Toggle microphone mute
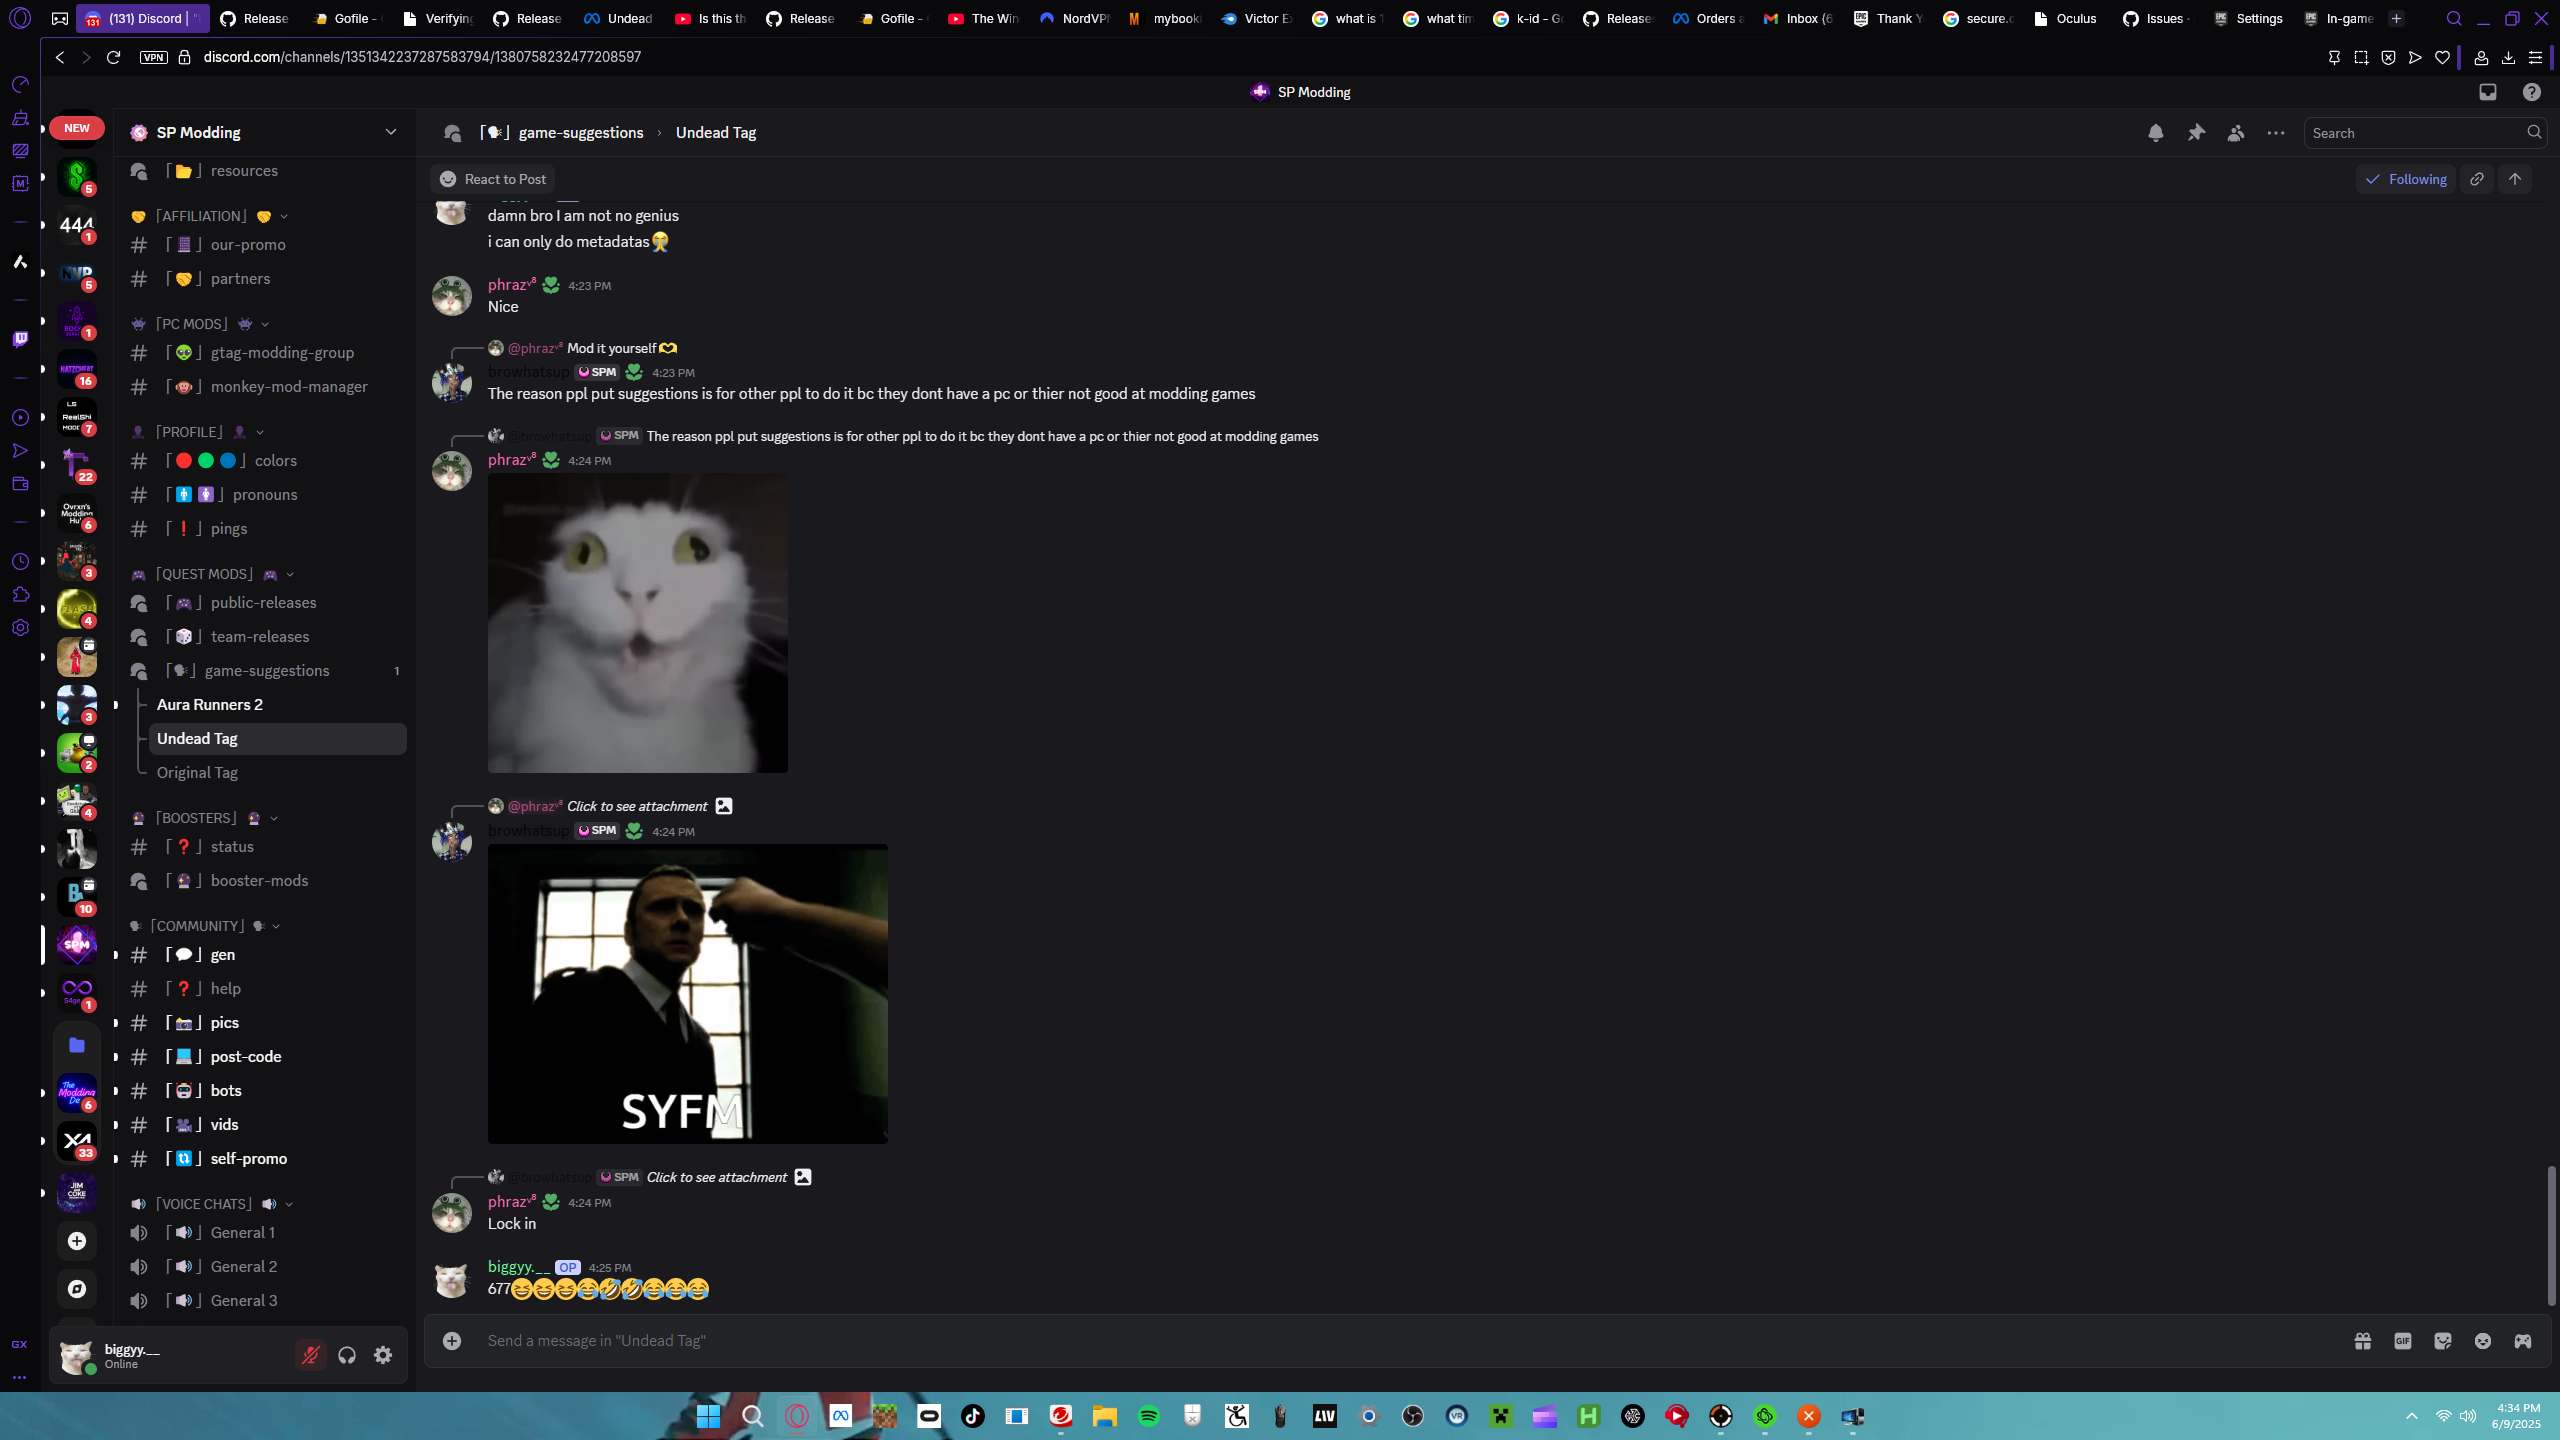The width and height of the screenshot is (2560, 1440). (311, 1355)
